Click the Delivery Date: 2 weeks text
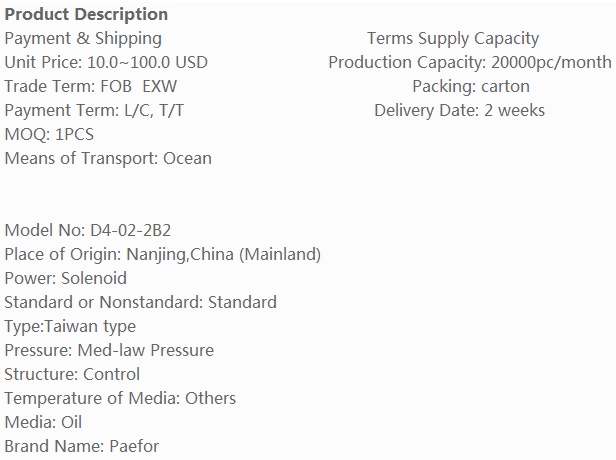616x460 pixels. pos(459,110)
